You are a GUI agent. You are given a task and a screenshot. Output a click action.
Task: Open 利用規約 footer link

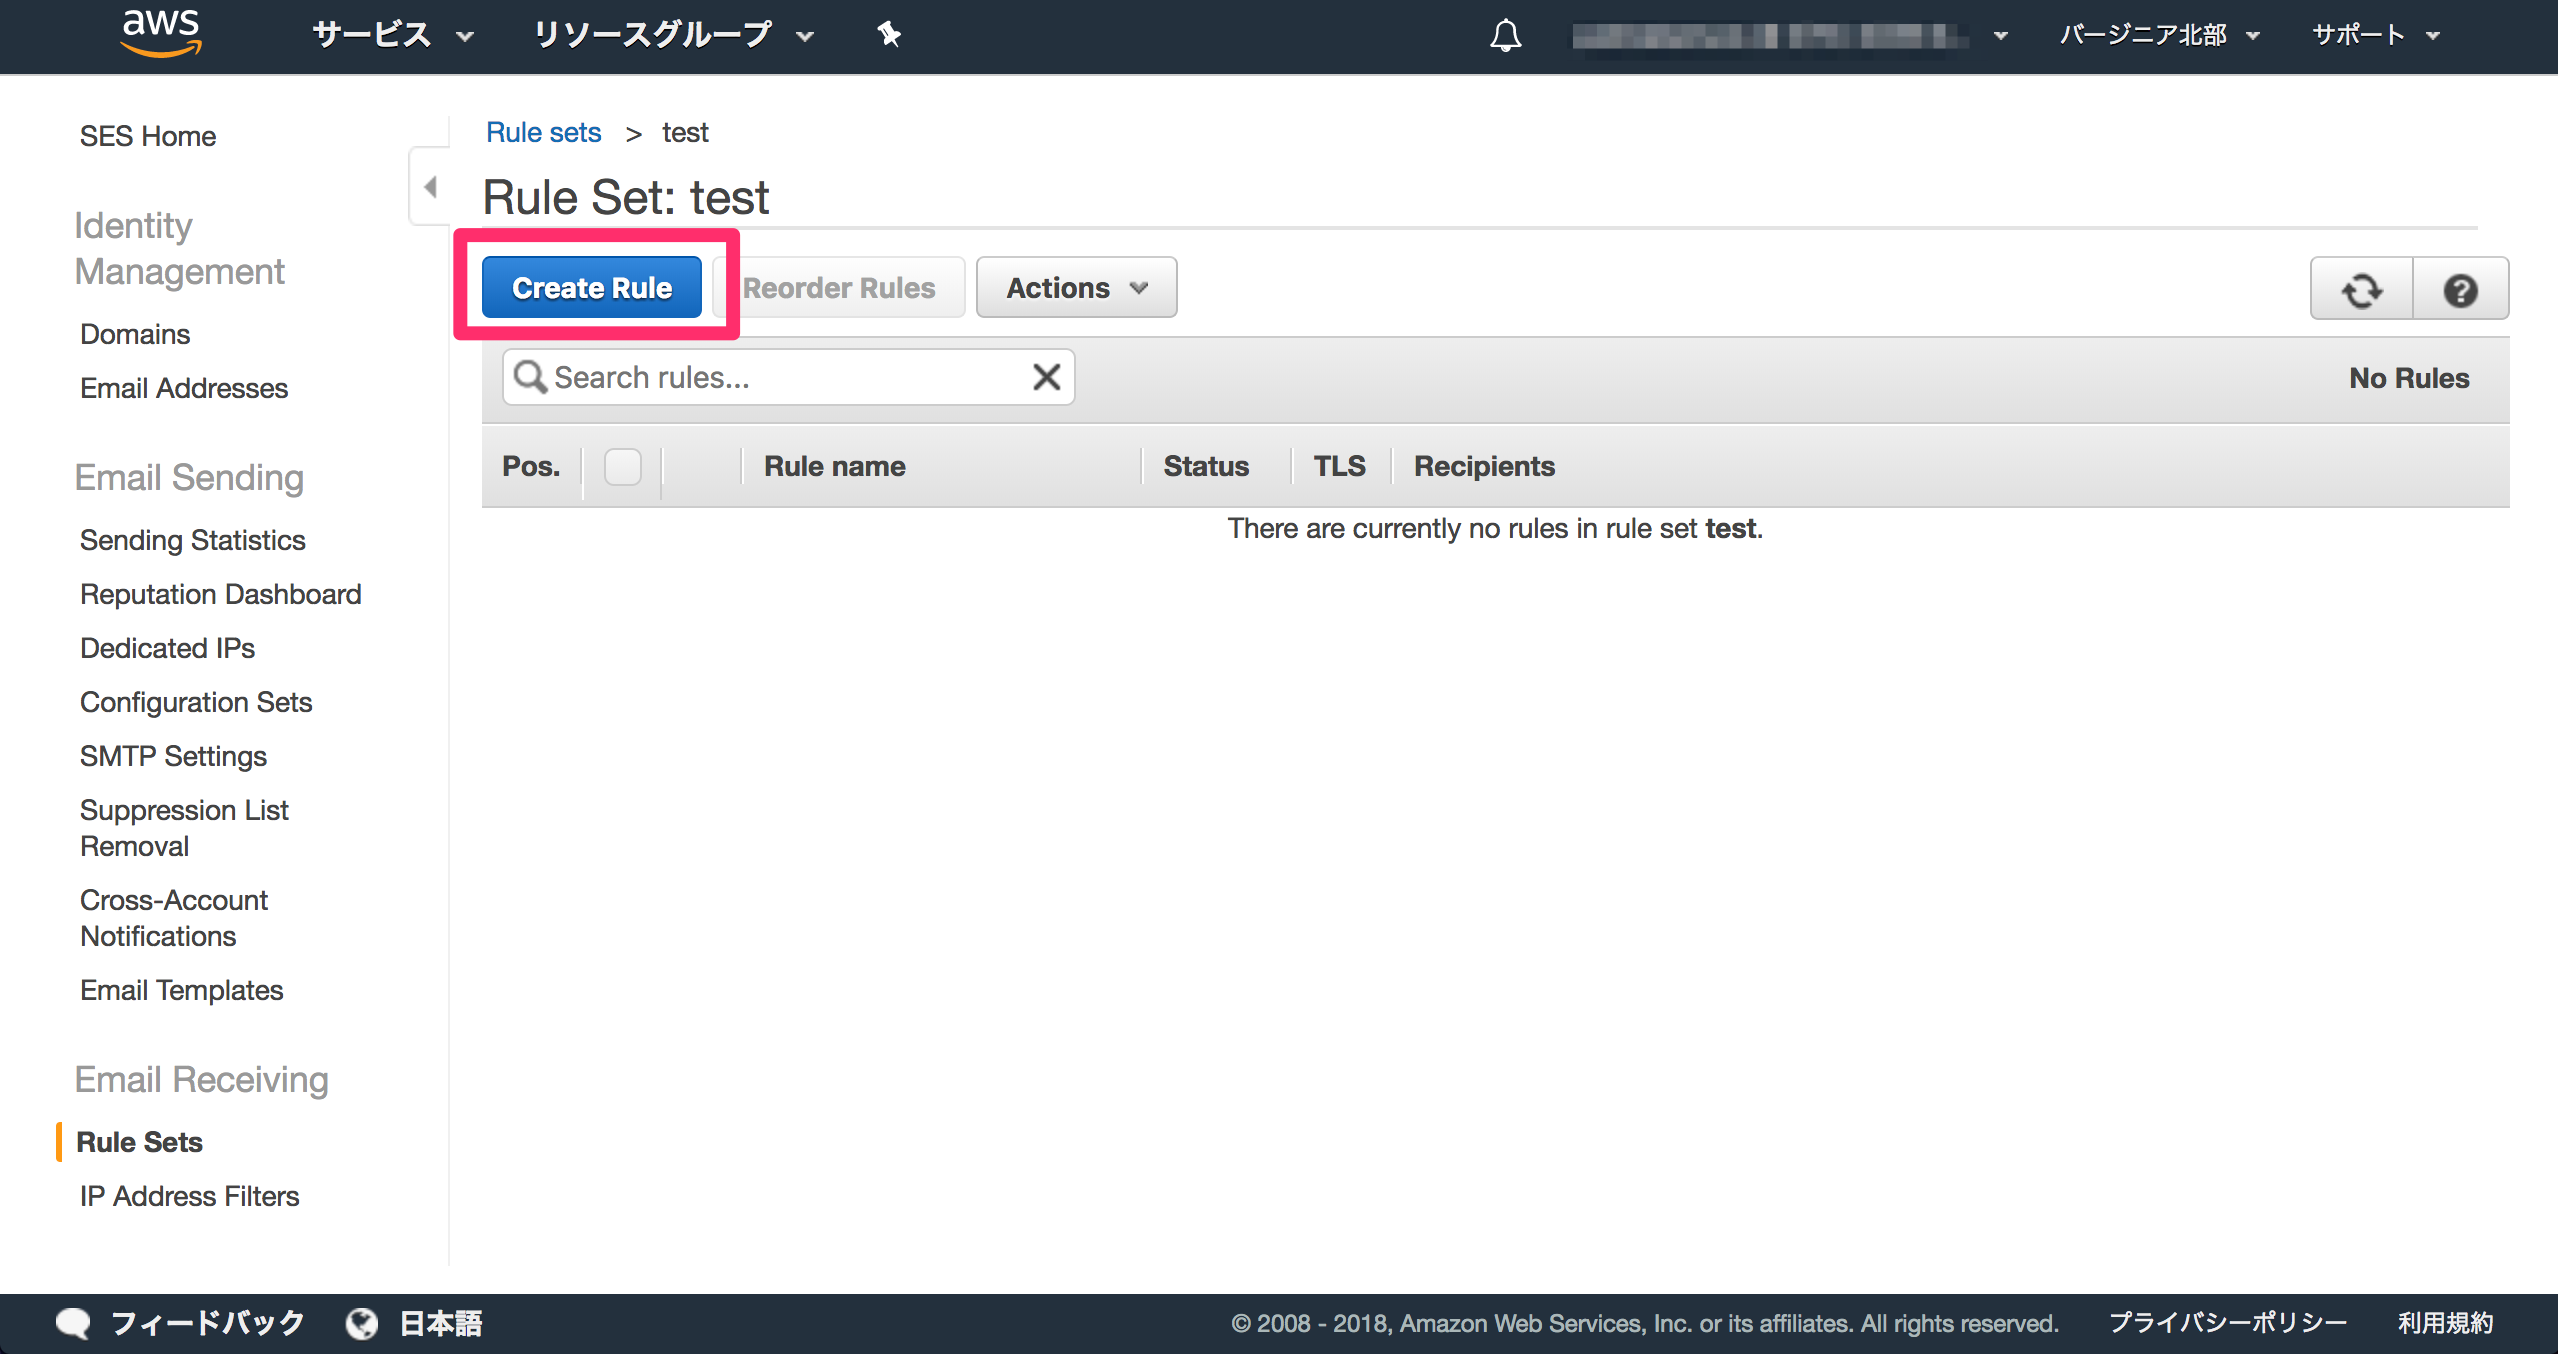(x=2445, y=1323)
